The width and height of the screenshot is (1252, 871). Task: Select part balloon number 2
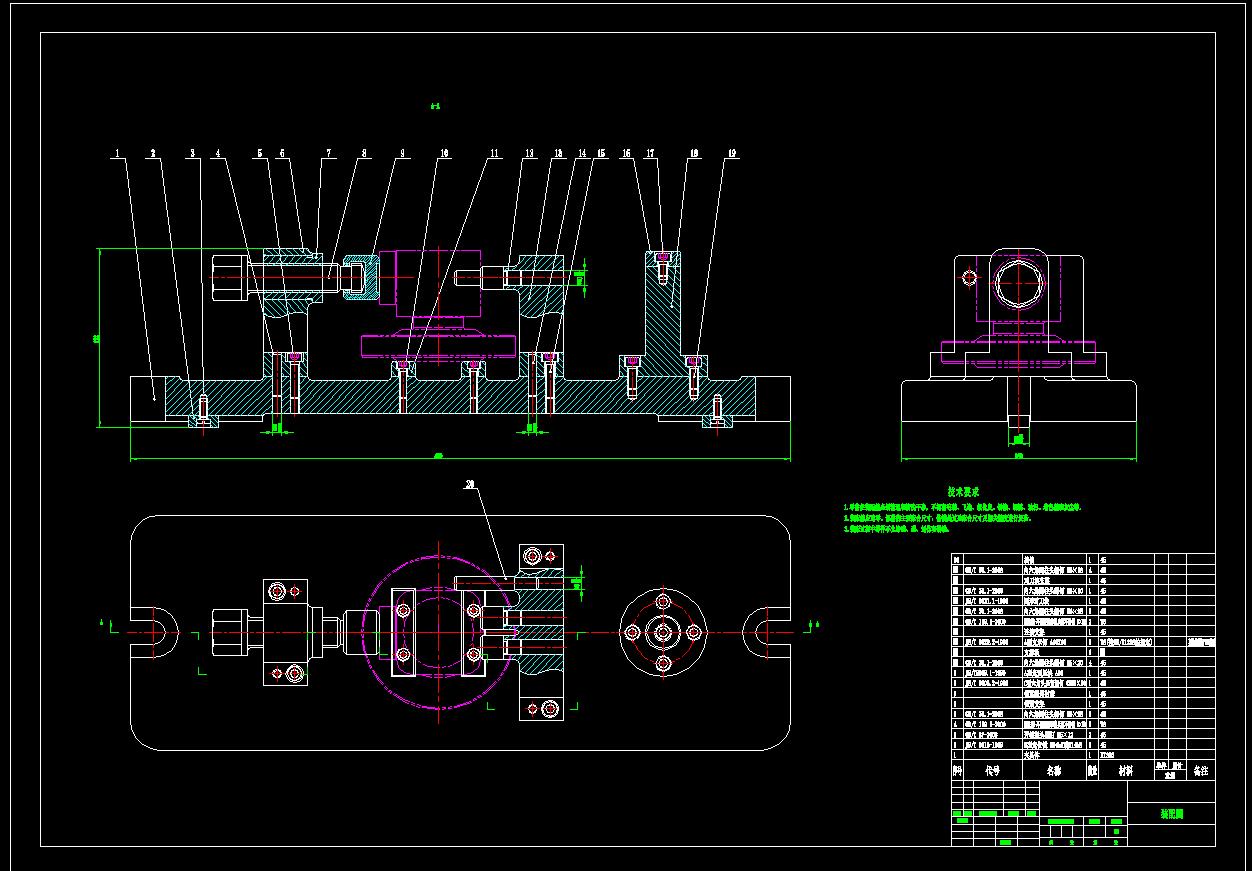pos(152,154)
